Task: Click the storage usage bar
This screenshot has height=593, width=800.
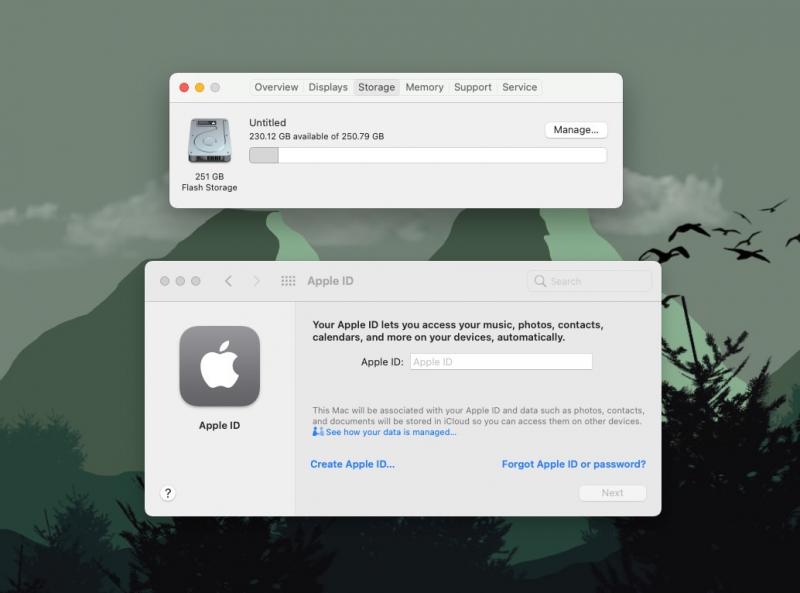Action: tap(428, 155)
